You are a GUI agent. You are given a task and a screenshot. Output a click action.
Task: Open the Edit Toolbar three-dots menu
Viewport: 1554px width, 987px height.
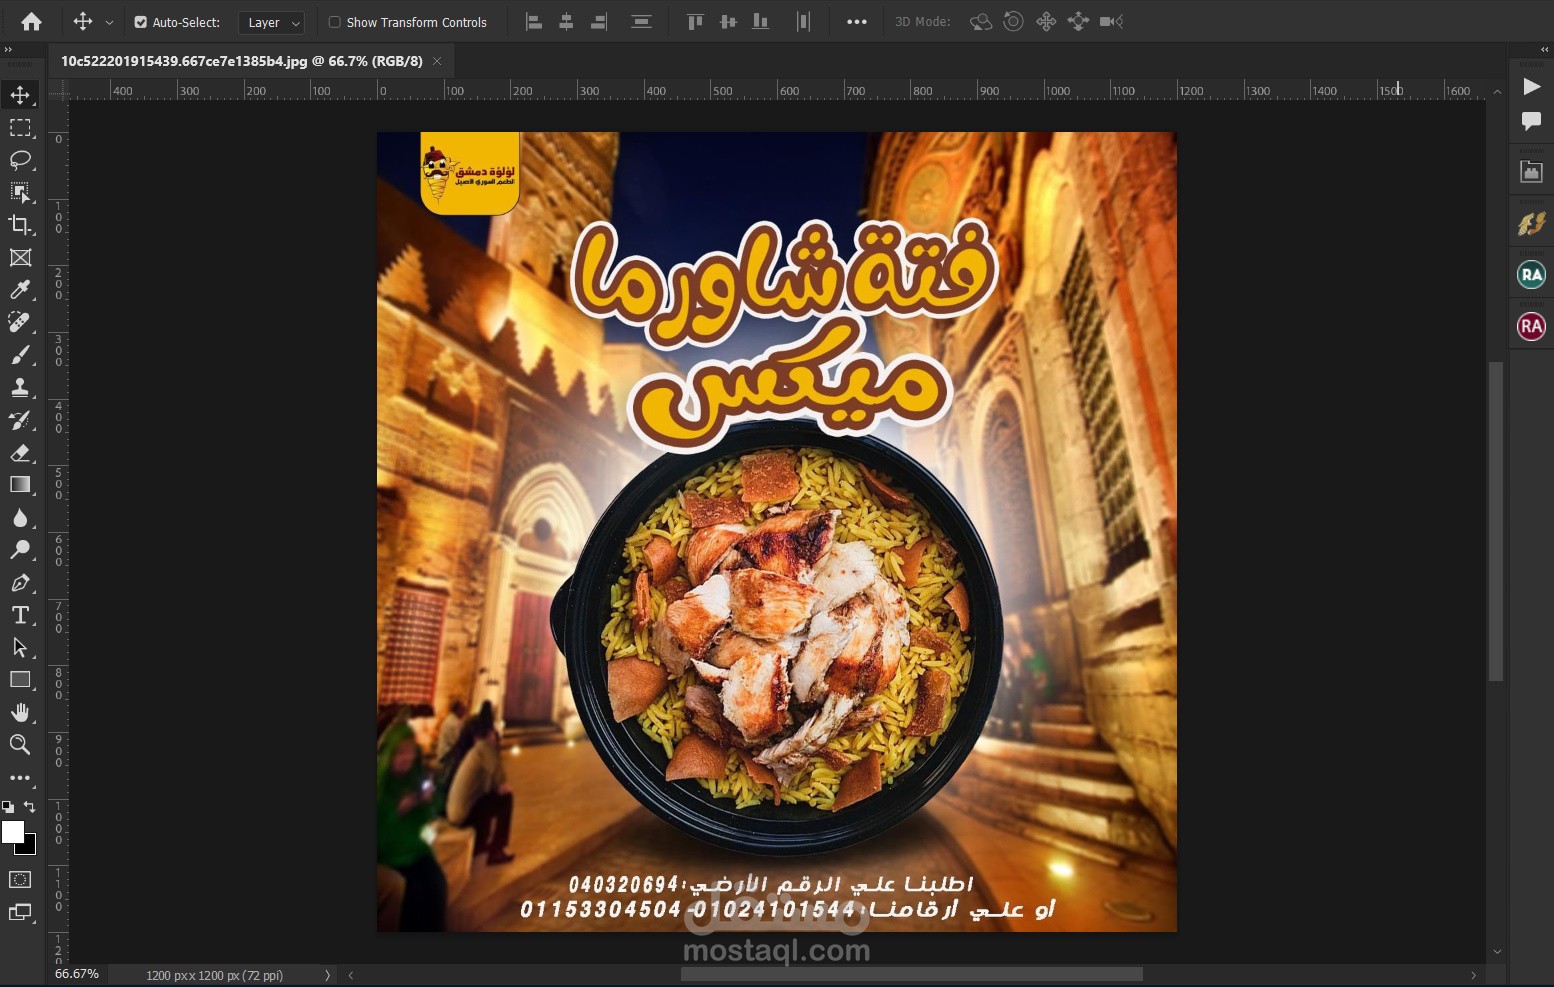[x=20, y=777]
